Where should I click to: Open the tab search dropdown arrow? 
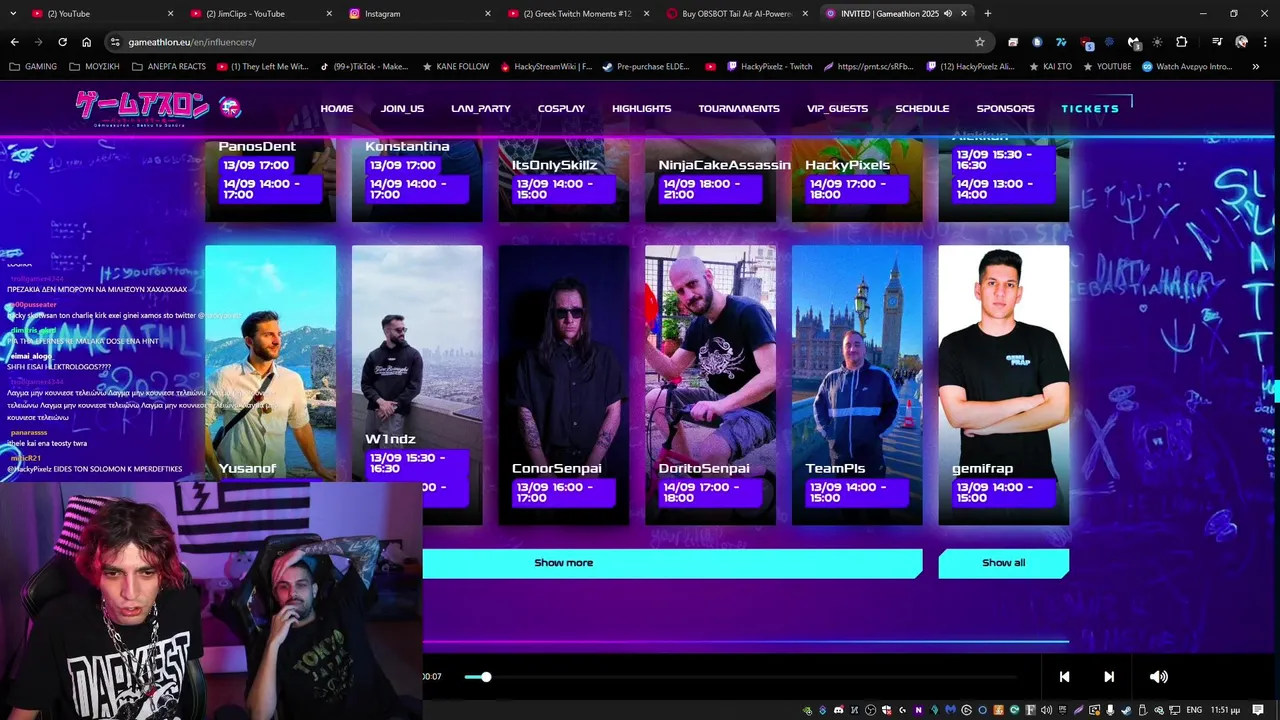(12, 13)
